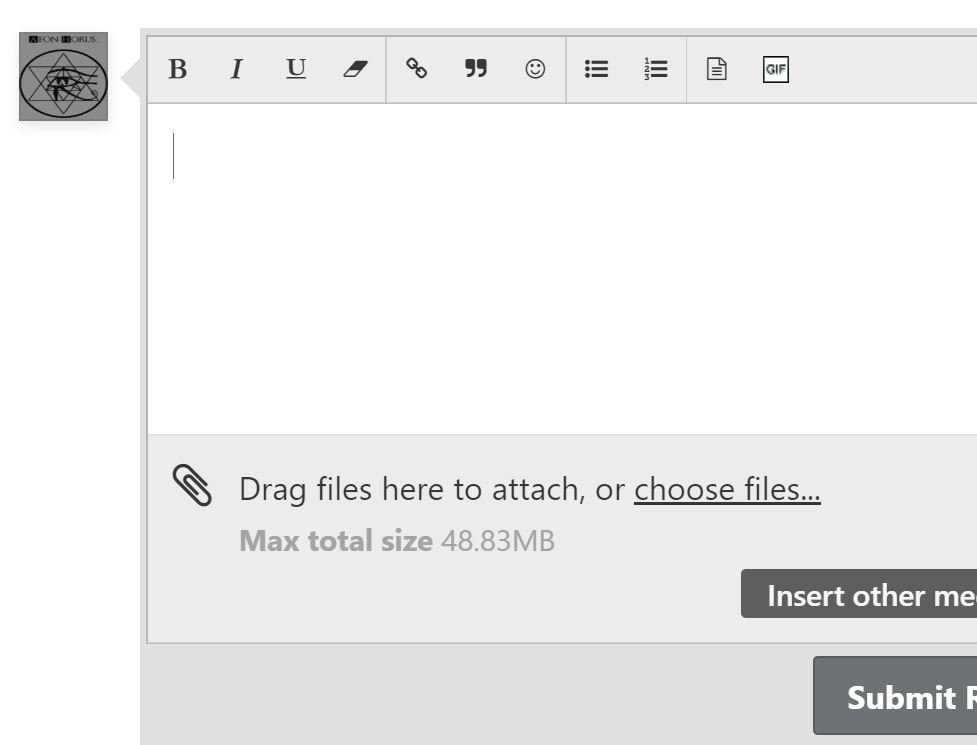Screen dimensions: 977x745
Task: Submit the reply
Action: coord(895,697)
